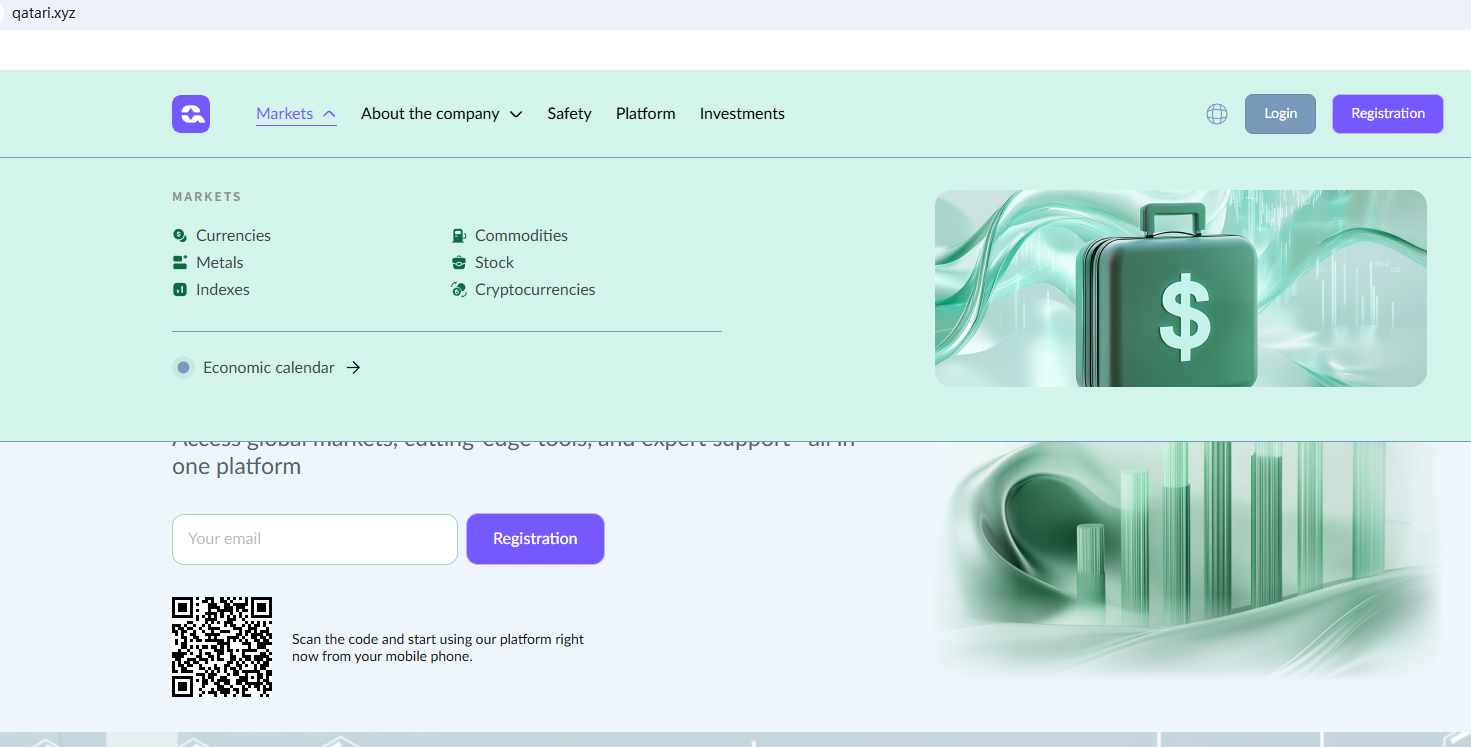This screenshot has width=1471, height=747.
Task: Open the Economic calendar link
Action: click(269, 368)
